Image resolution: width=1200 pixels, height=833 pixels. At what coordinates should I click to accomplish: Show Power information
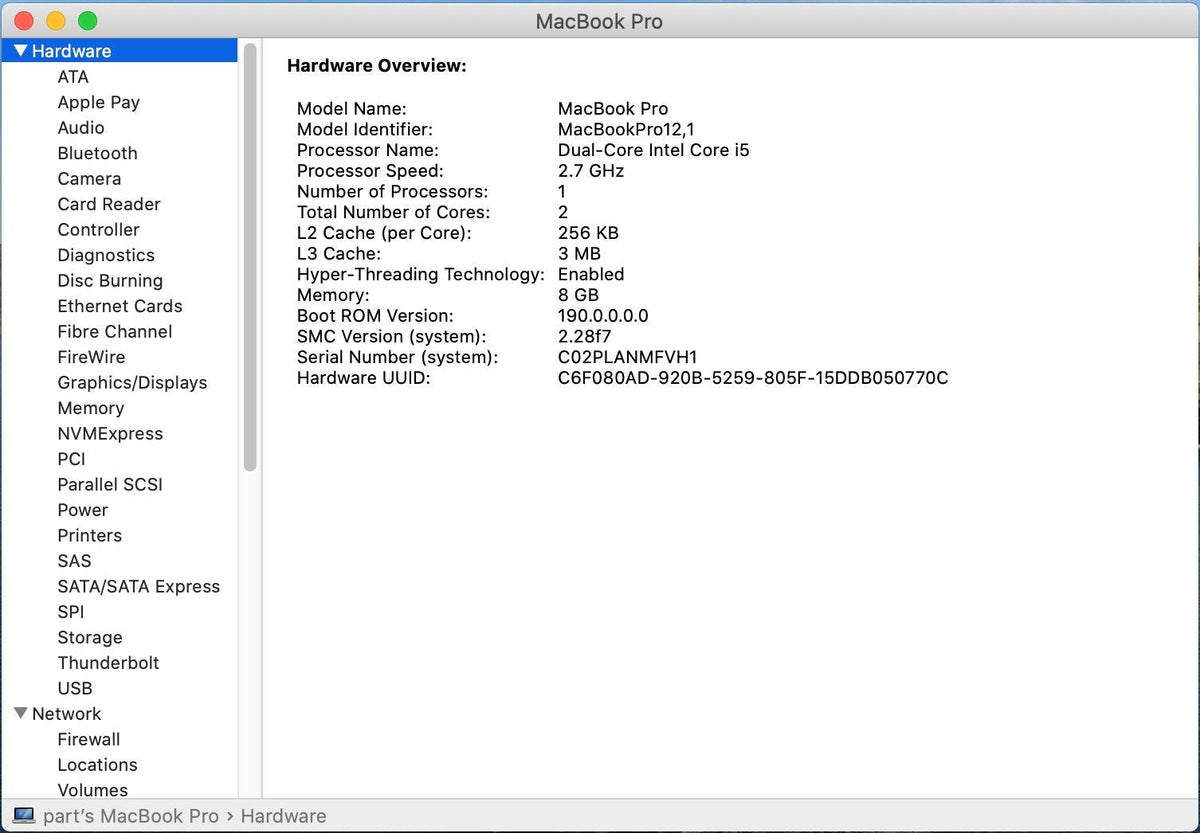coord(83,510)
